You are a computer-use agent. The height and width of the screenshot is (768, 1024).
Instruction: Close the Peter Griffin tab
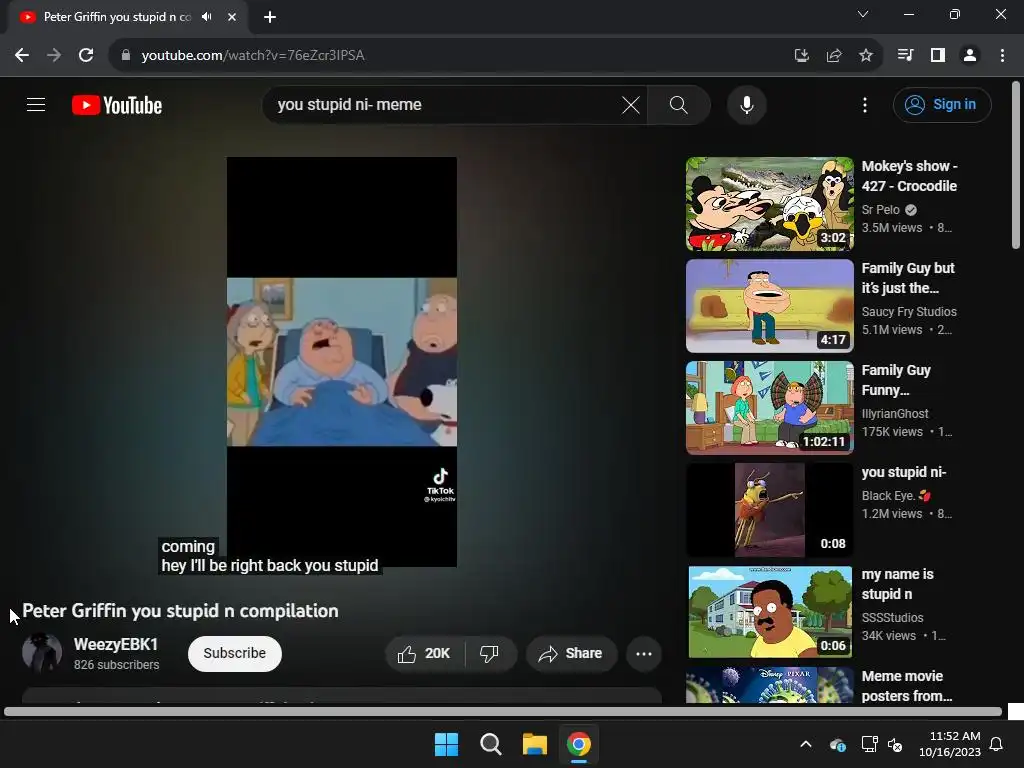[x=232, y=17]
